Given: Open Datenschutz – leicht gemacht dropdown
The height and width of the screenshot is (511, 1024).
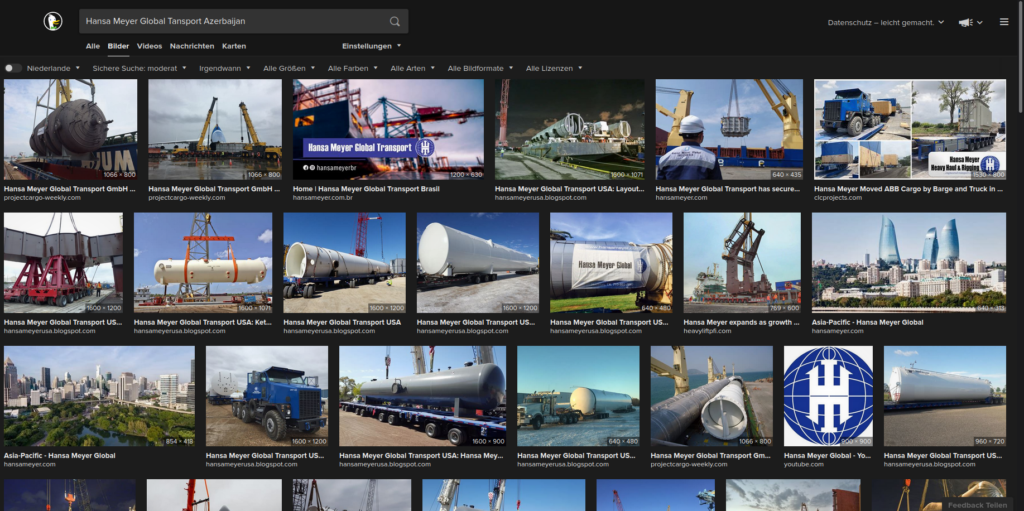Looking at the screenshot, I should click(886, 22).
